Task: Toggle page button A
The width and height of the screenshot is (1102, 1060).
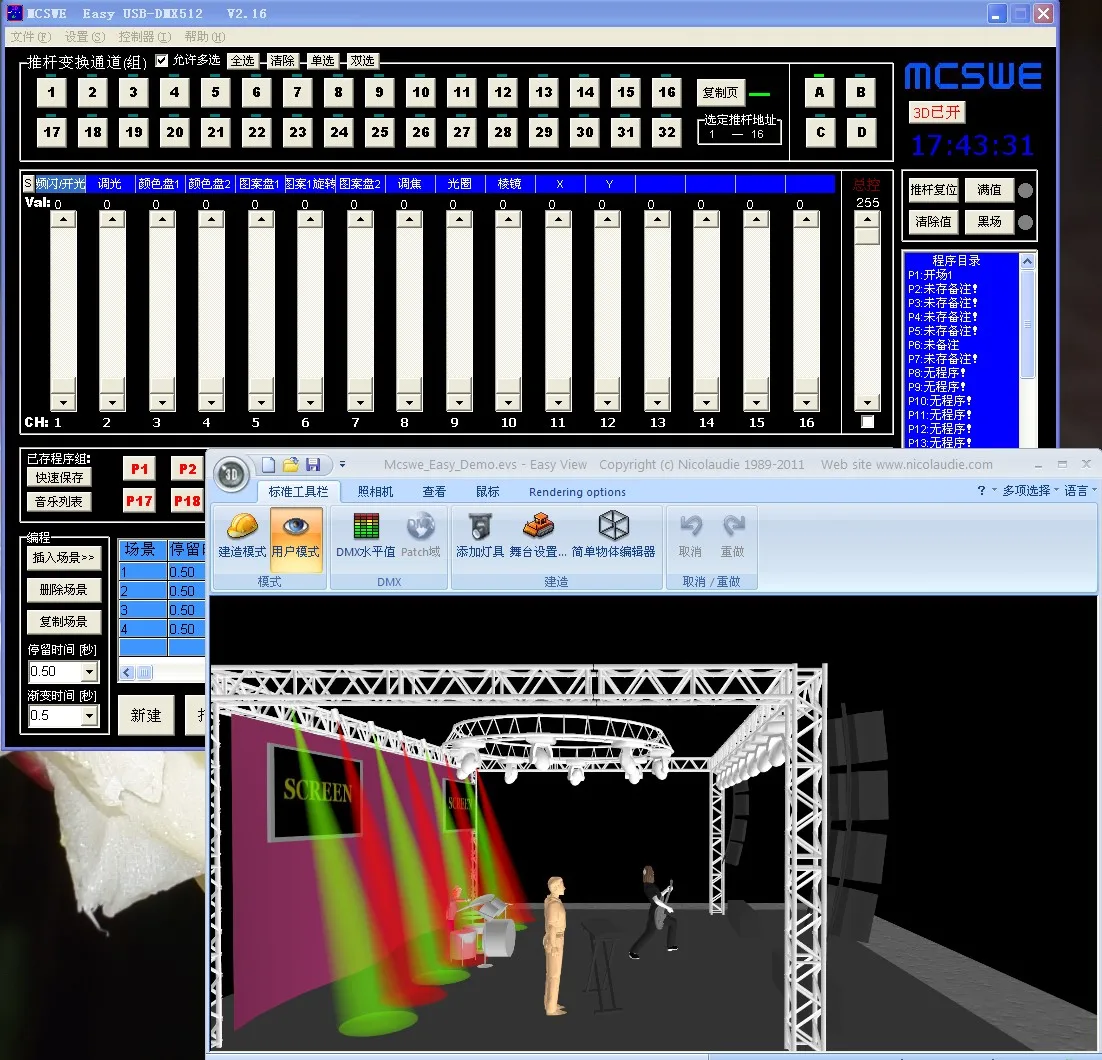Action: click(x=819, y=92)
